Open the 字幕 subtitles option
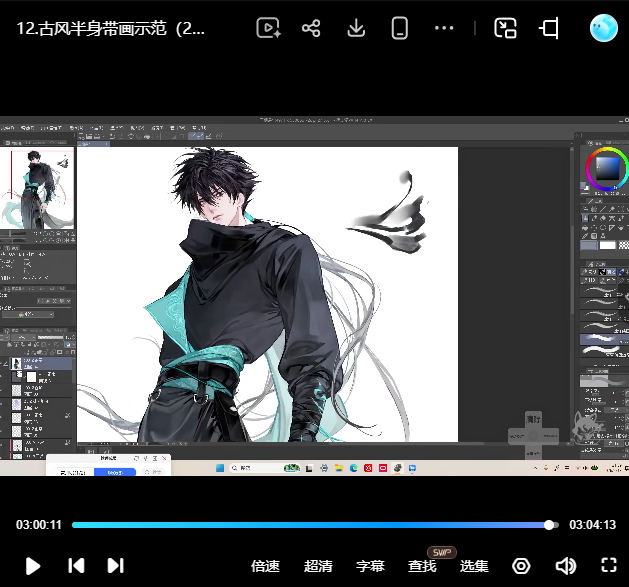The image size is (629, 587). point(370,566)
